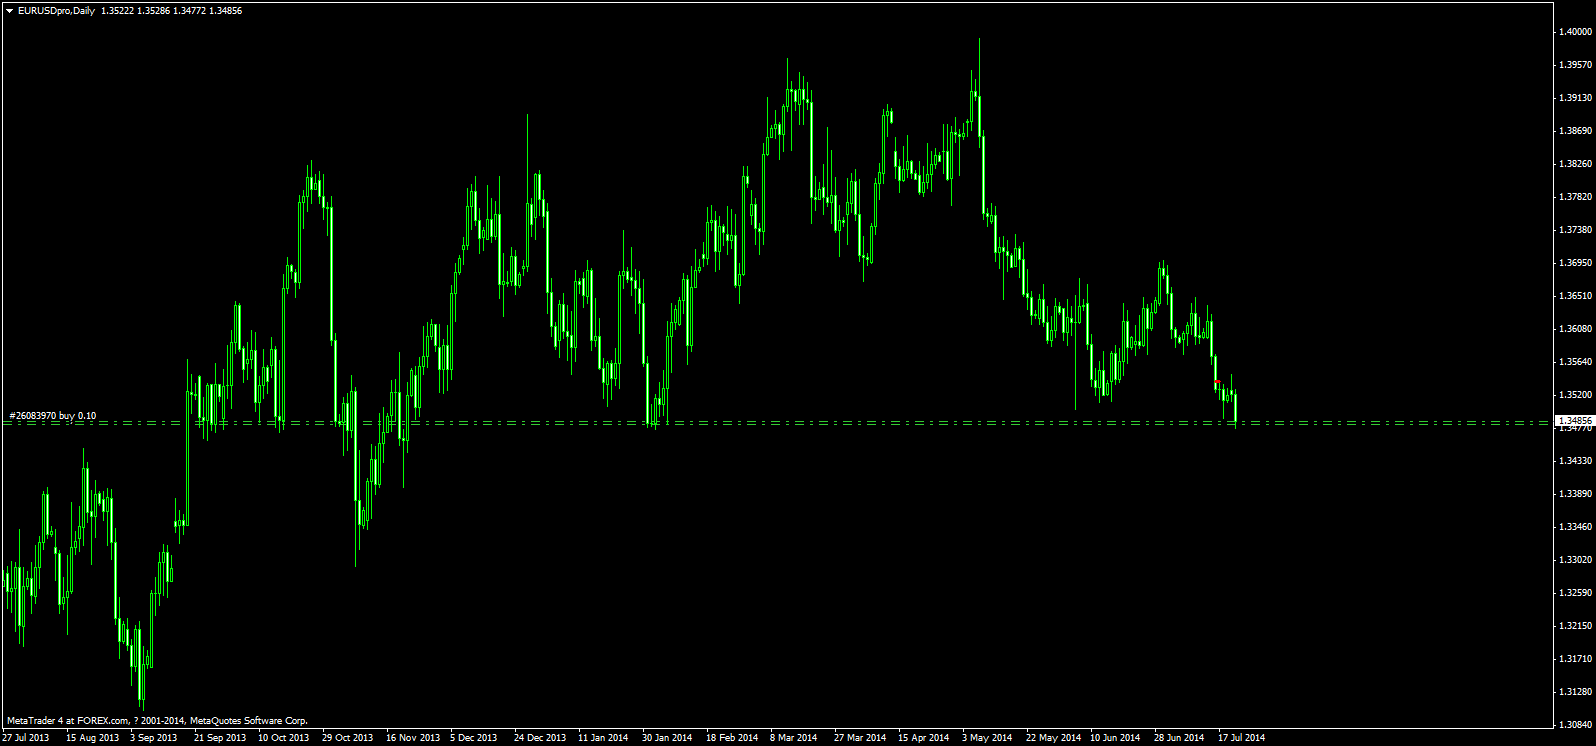Click the 1.33890 price axis label

[x=1575, y=494]
